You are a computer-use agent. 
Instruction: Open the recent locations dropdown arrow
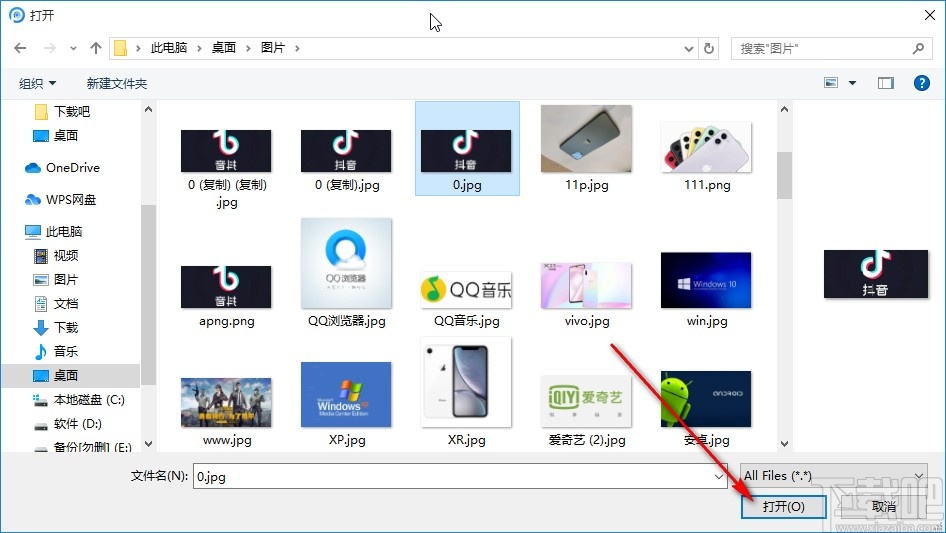coord(73,48)
